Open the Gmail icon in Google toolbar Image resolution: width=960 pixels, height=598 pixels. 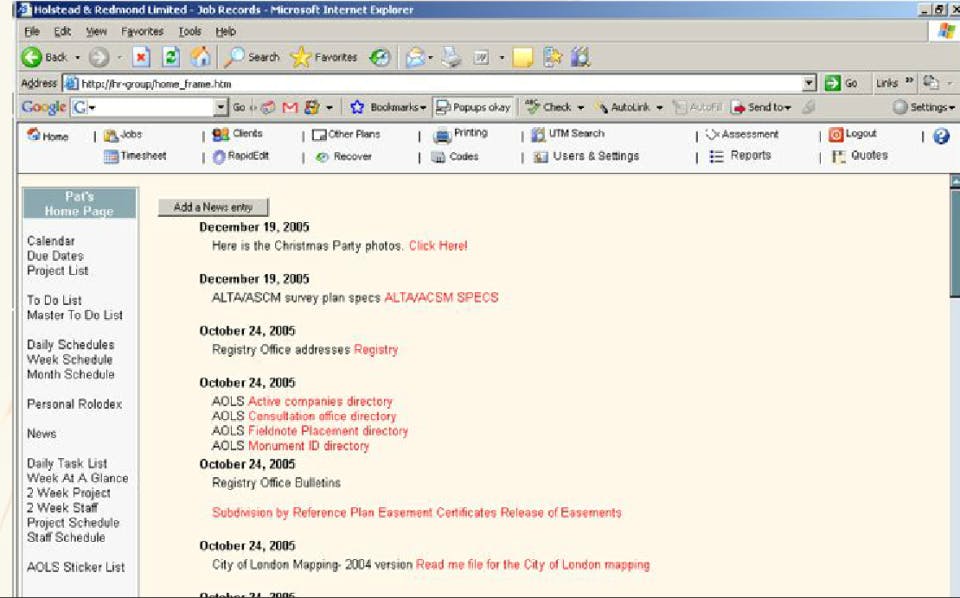tap(290, 108)
